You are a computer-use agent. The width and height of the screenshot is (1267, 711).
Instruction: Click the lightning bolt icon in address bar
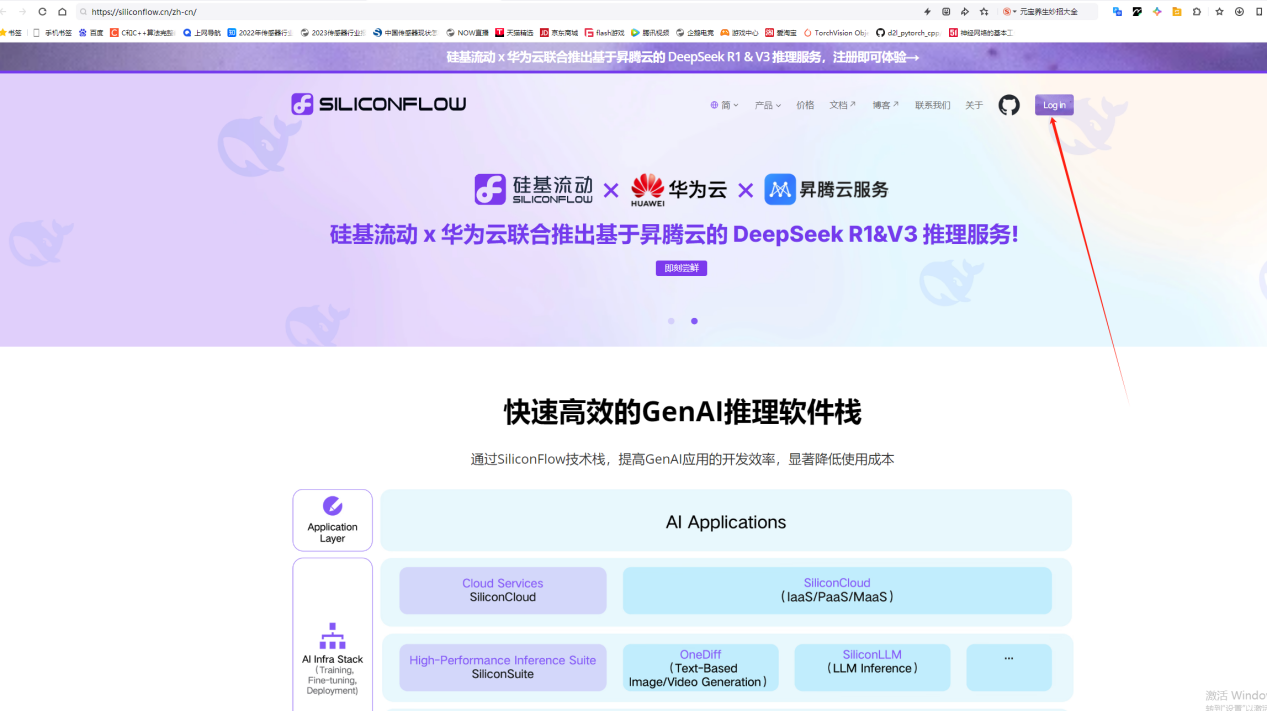pos(927,11)
